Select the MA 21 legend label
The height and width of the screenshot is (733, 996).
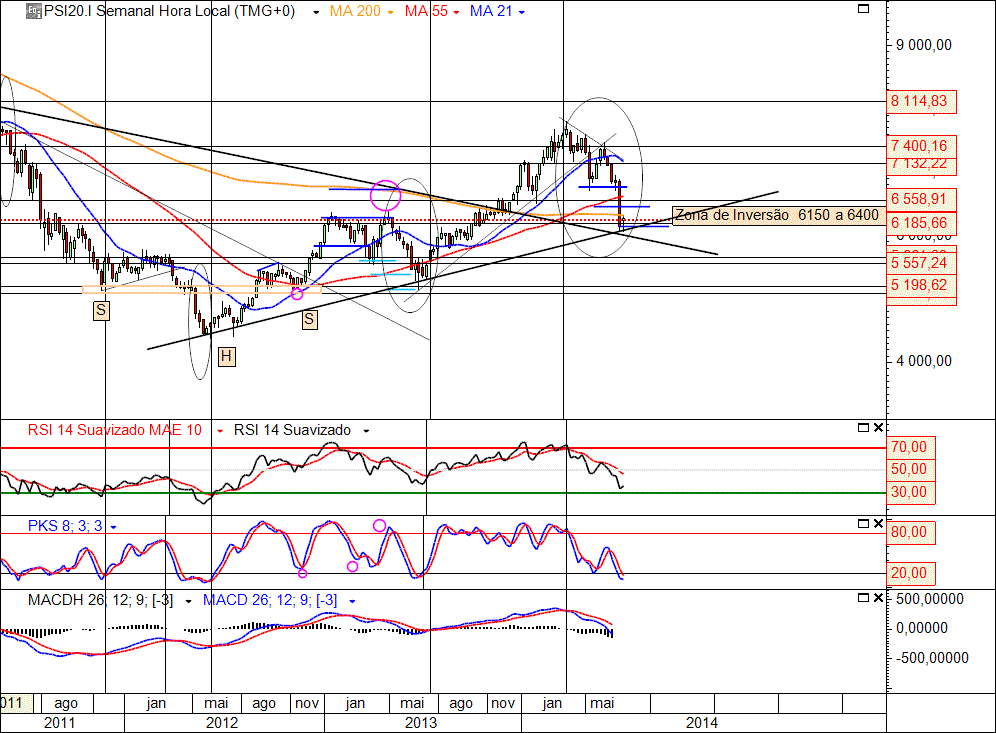click(491, 11)
